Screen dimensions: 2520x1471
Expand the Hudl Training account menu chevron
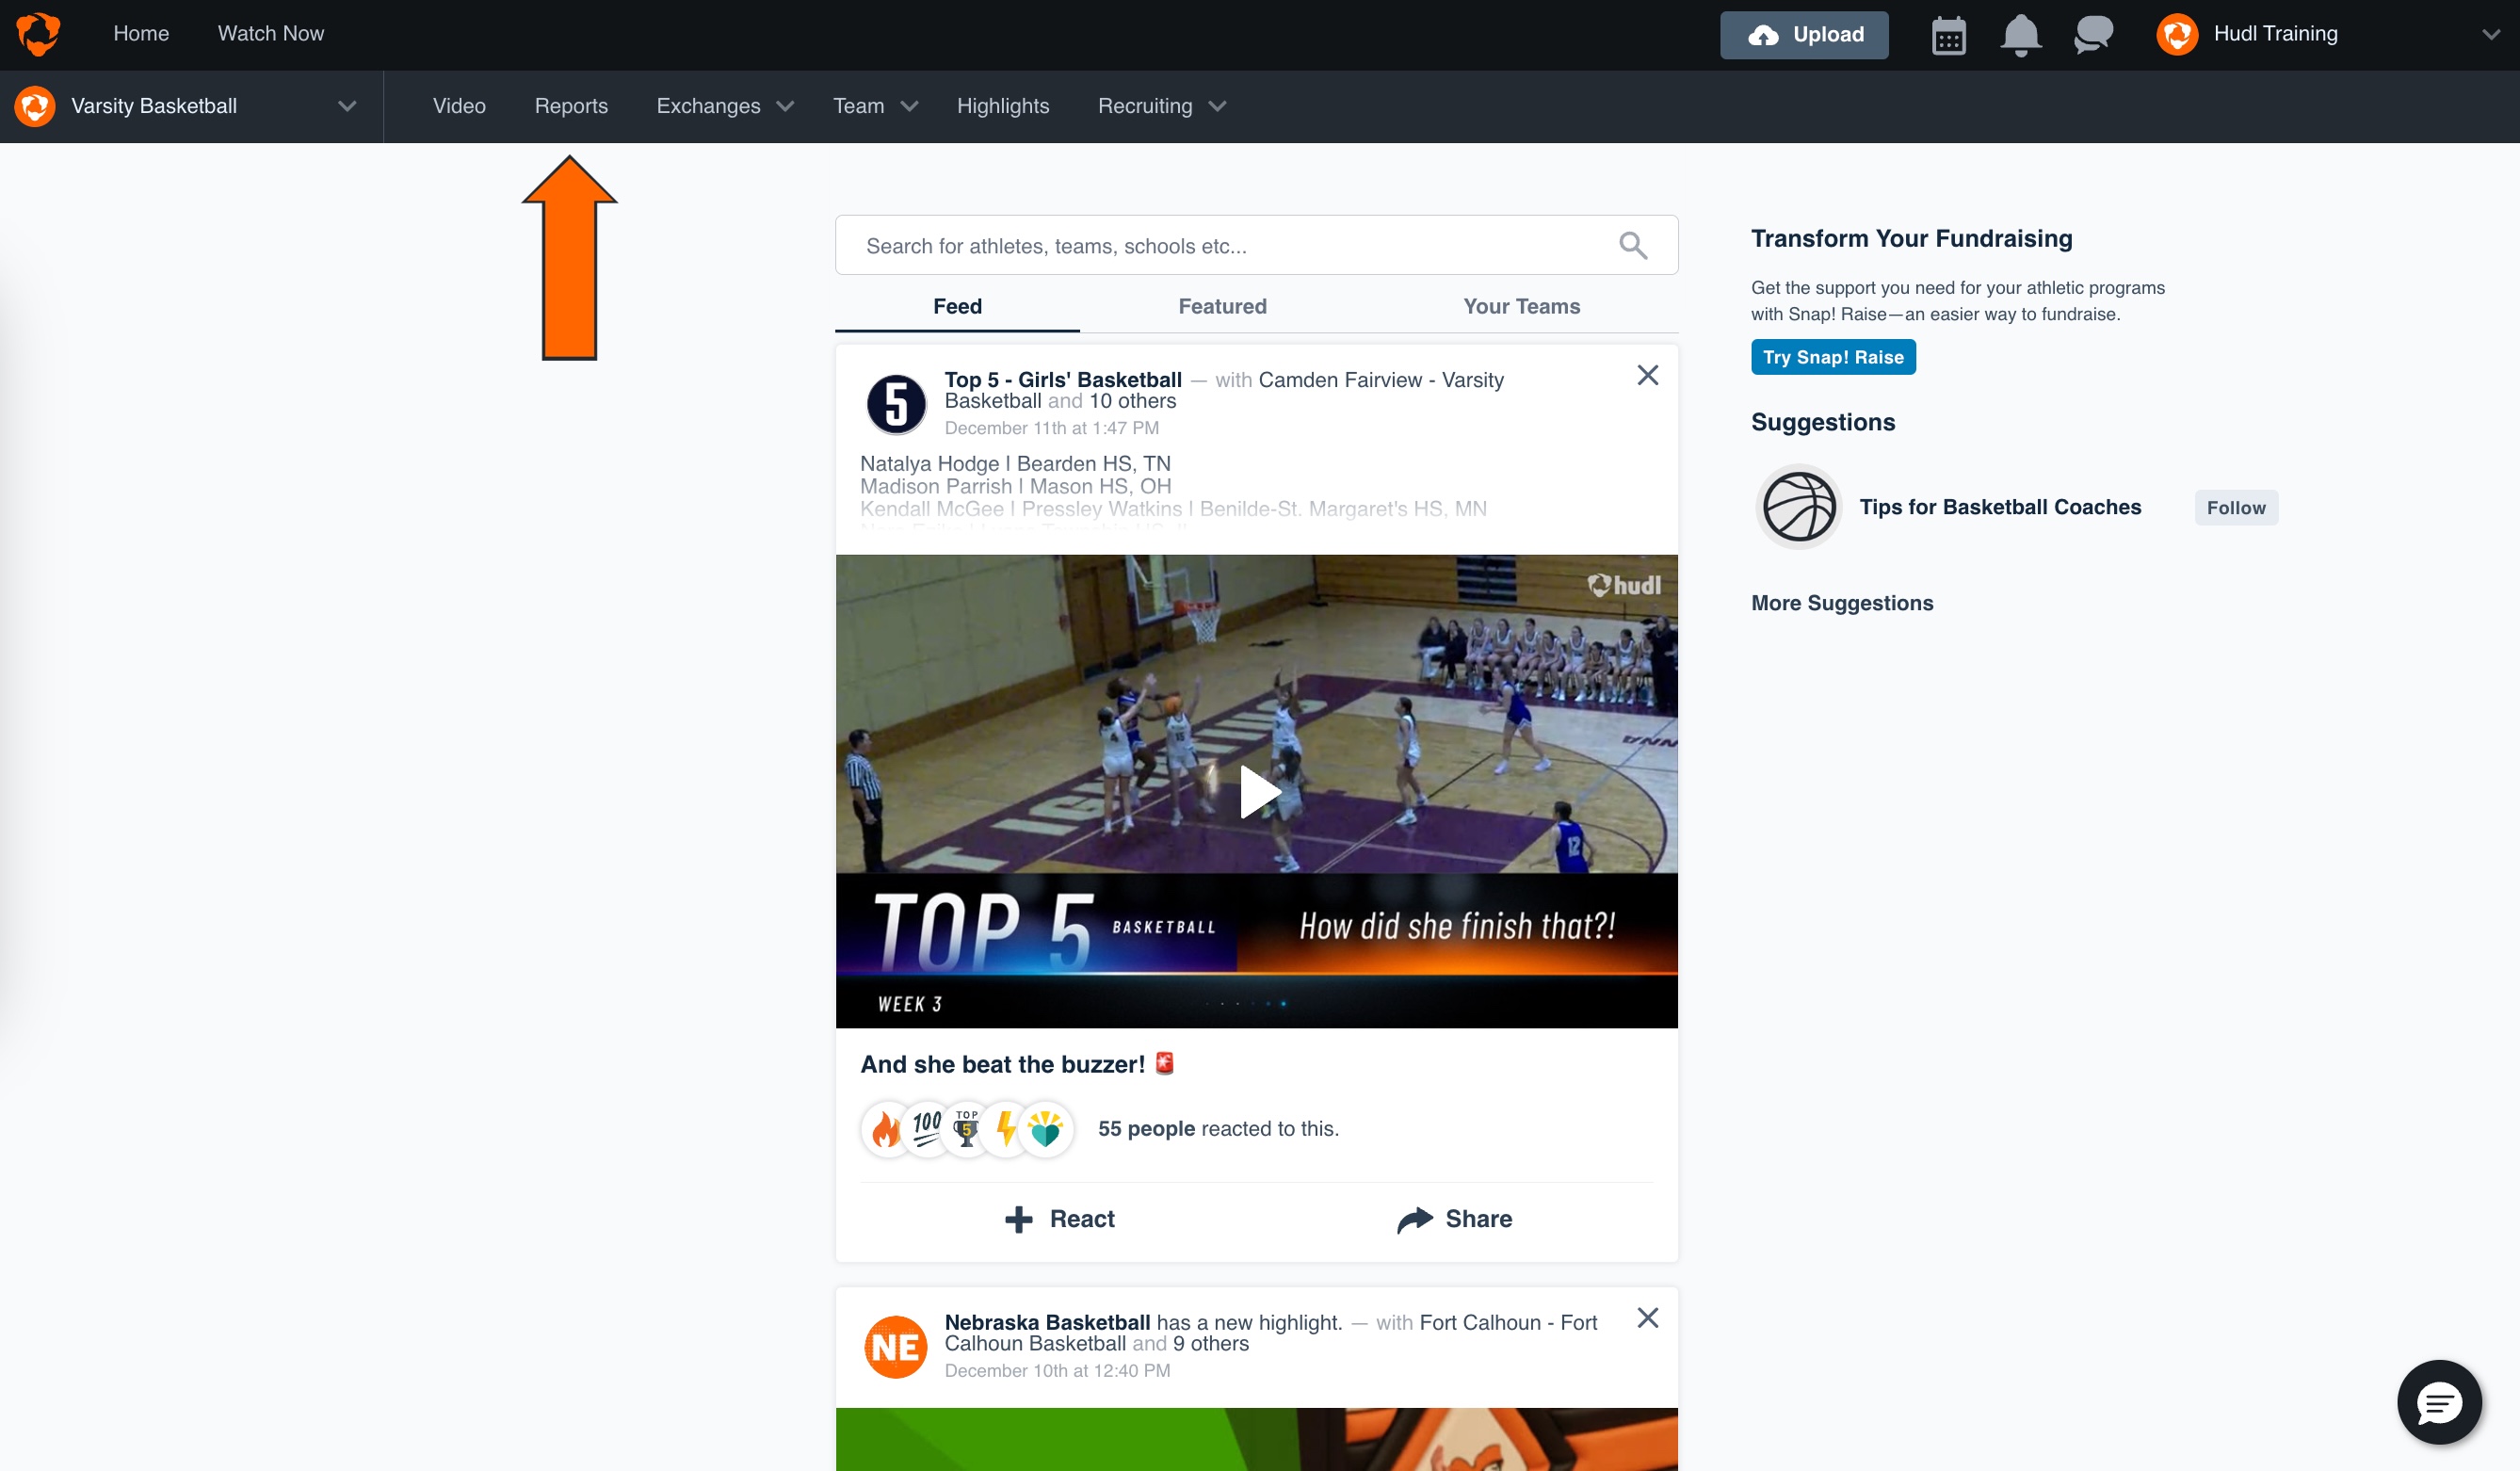pyautogui.click(x=2491, y=34)
